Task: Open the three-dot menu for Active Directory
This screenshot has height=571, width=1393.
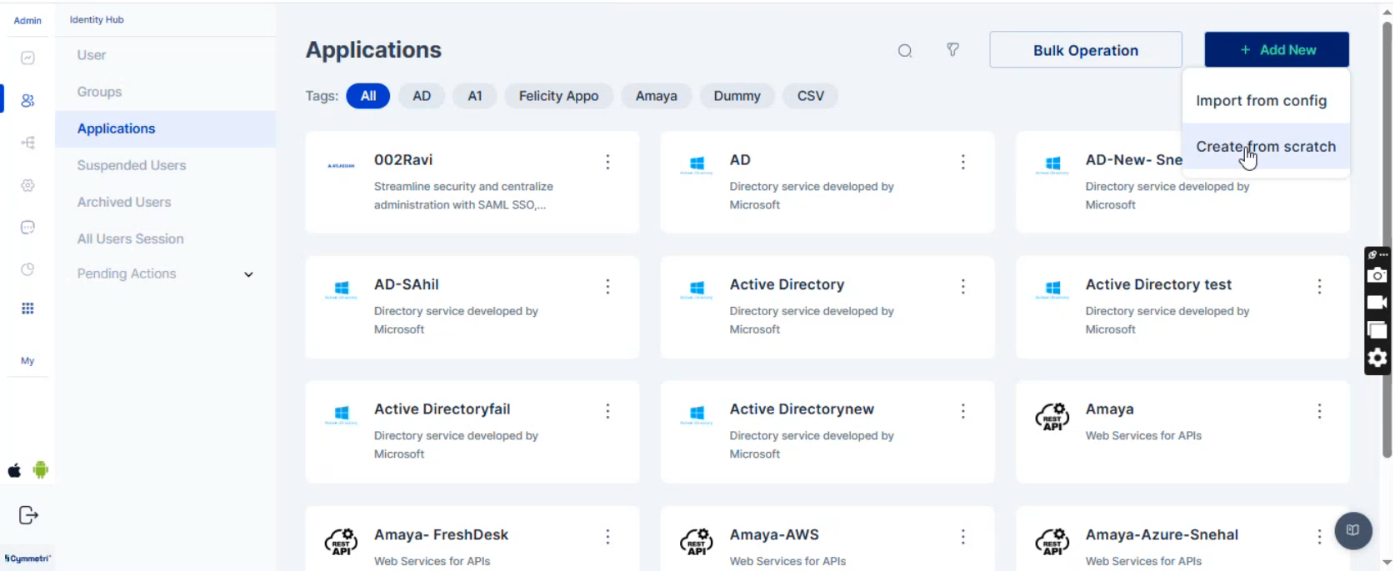Action: coord(963,286)
